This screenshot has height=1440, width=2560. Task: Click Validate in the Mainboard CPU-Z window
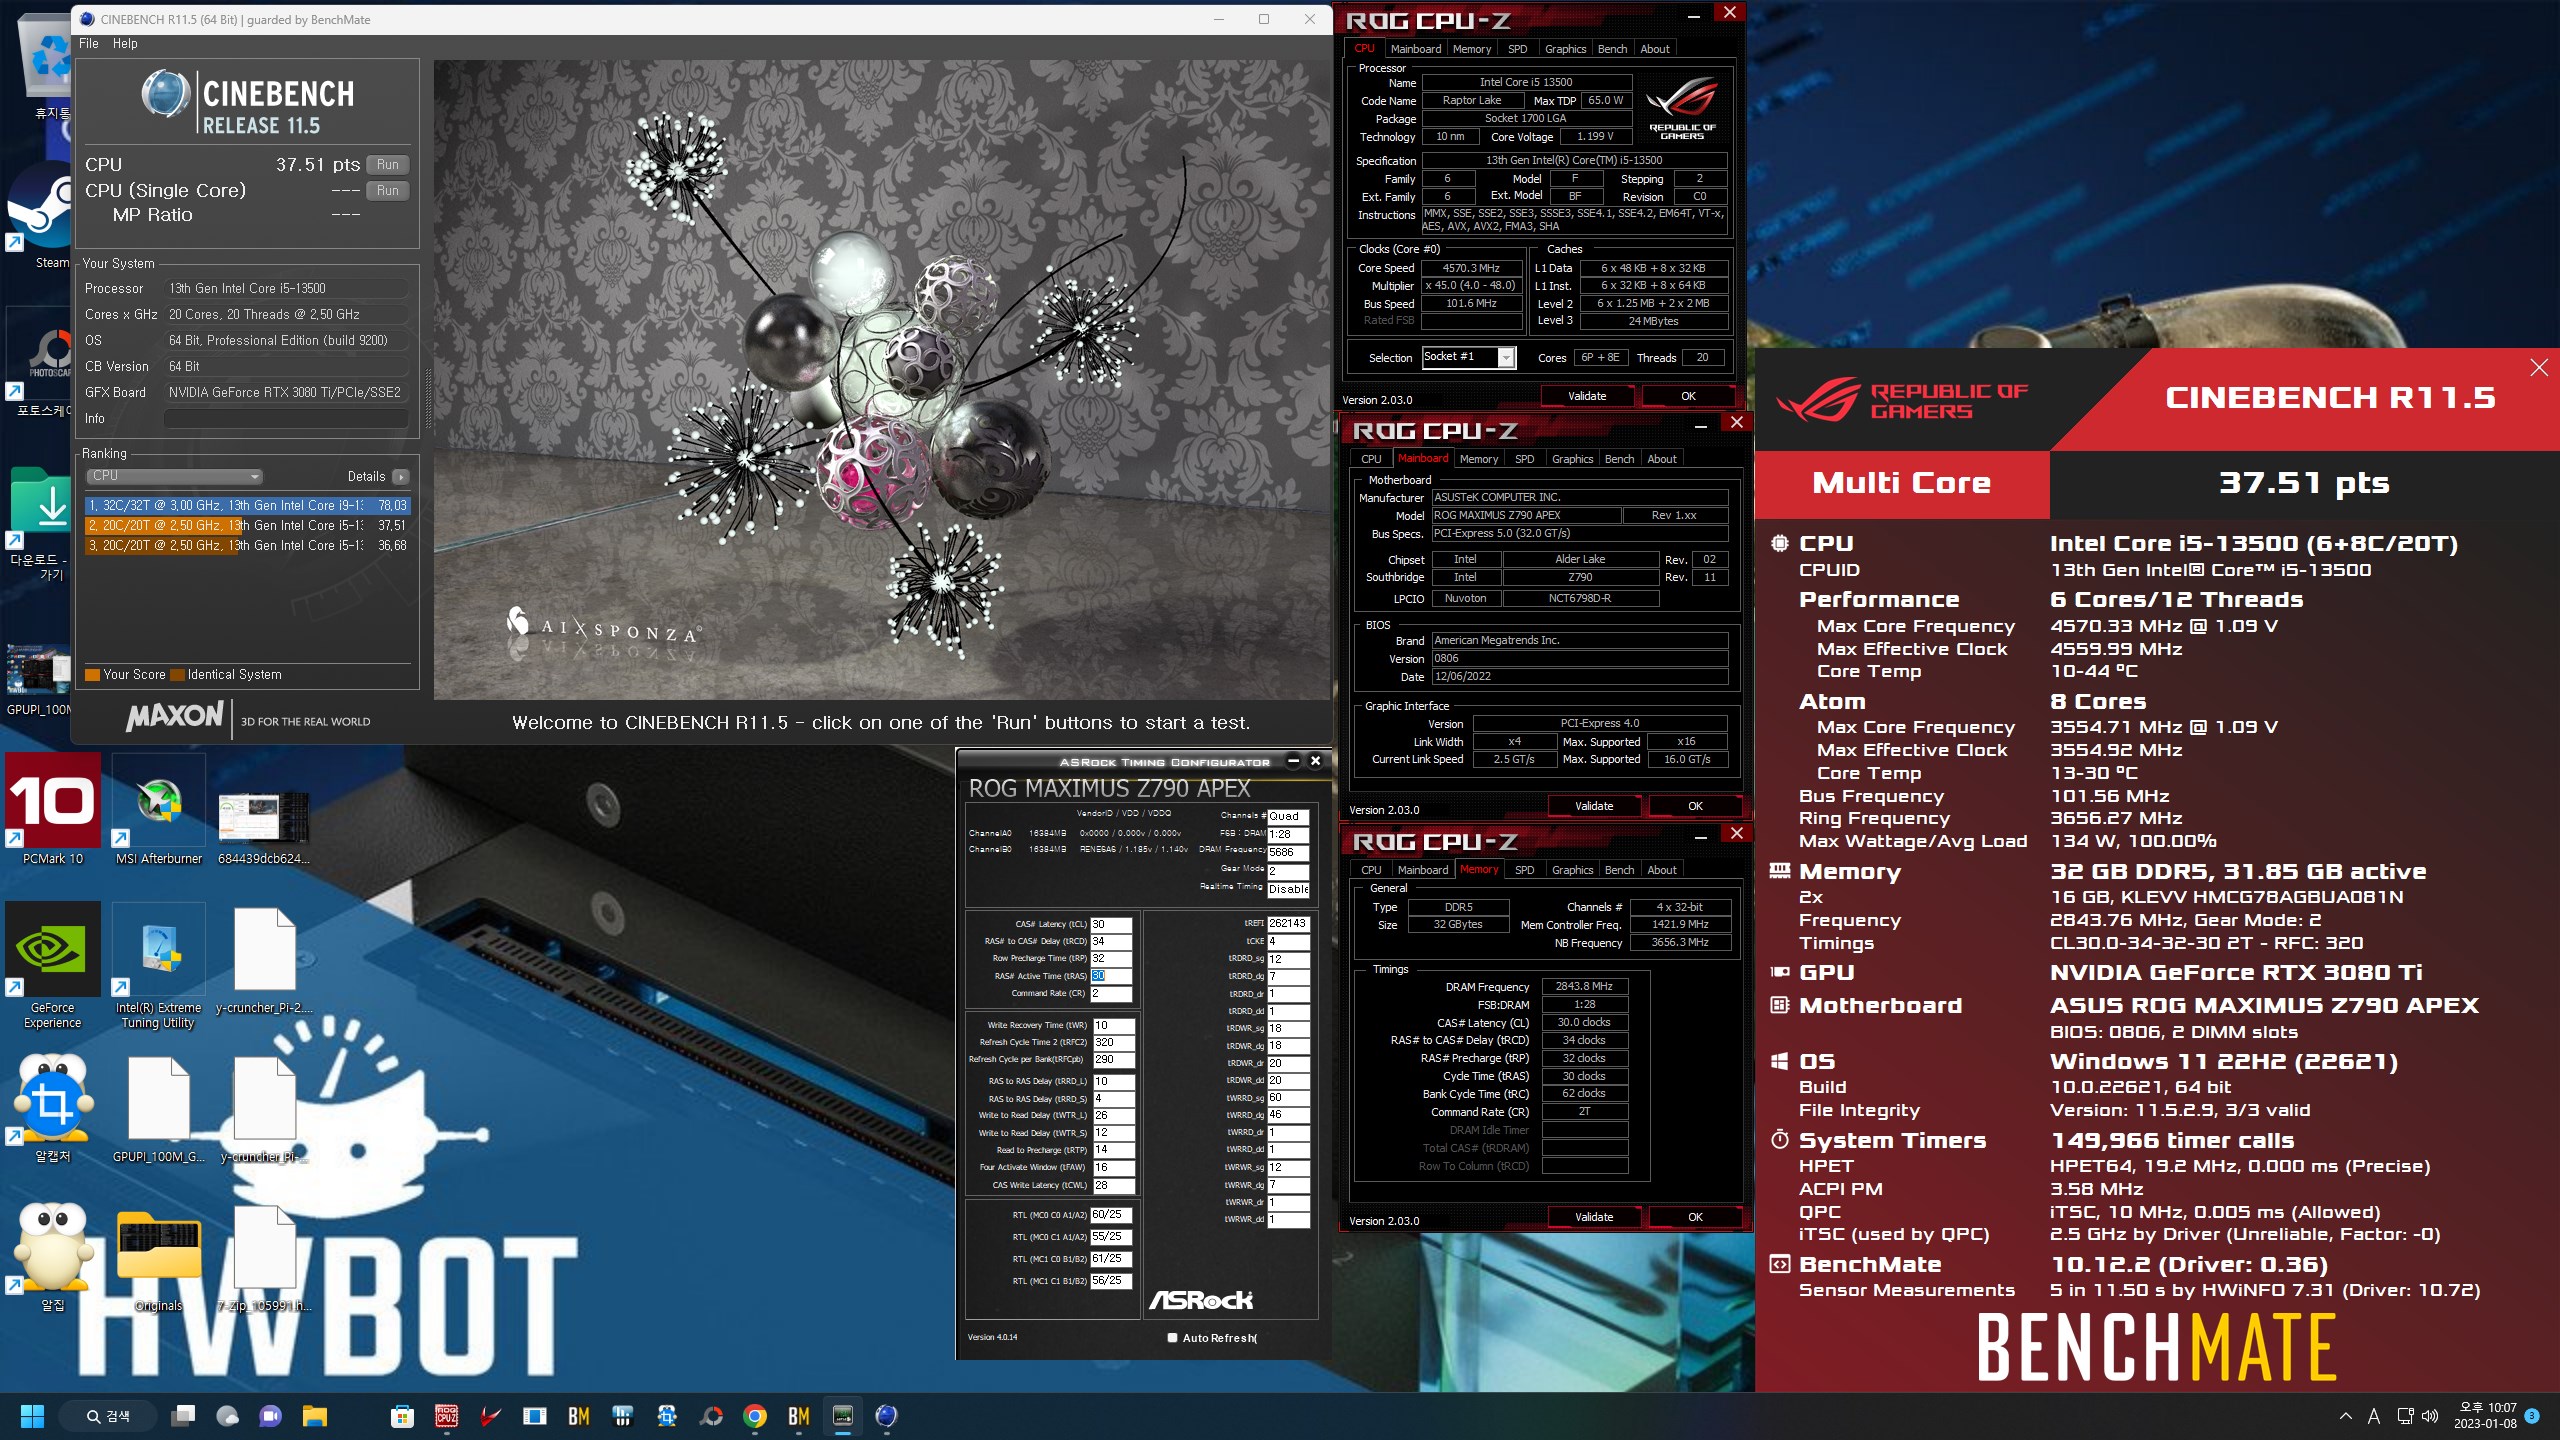[x=1593, y=806]
